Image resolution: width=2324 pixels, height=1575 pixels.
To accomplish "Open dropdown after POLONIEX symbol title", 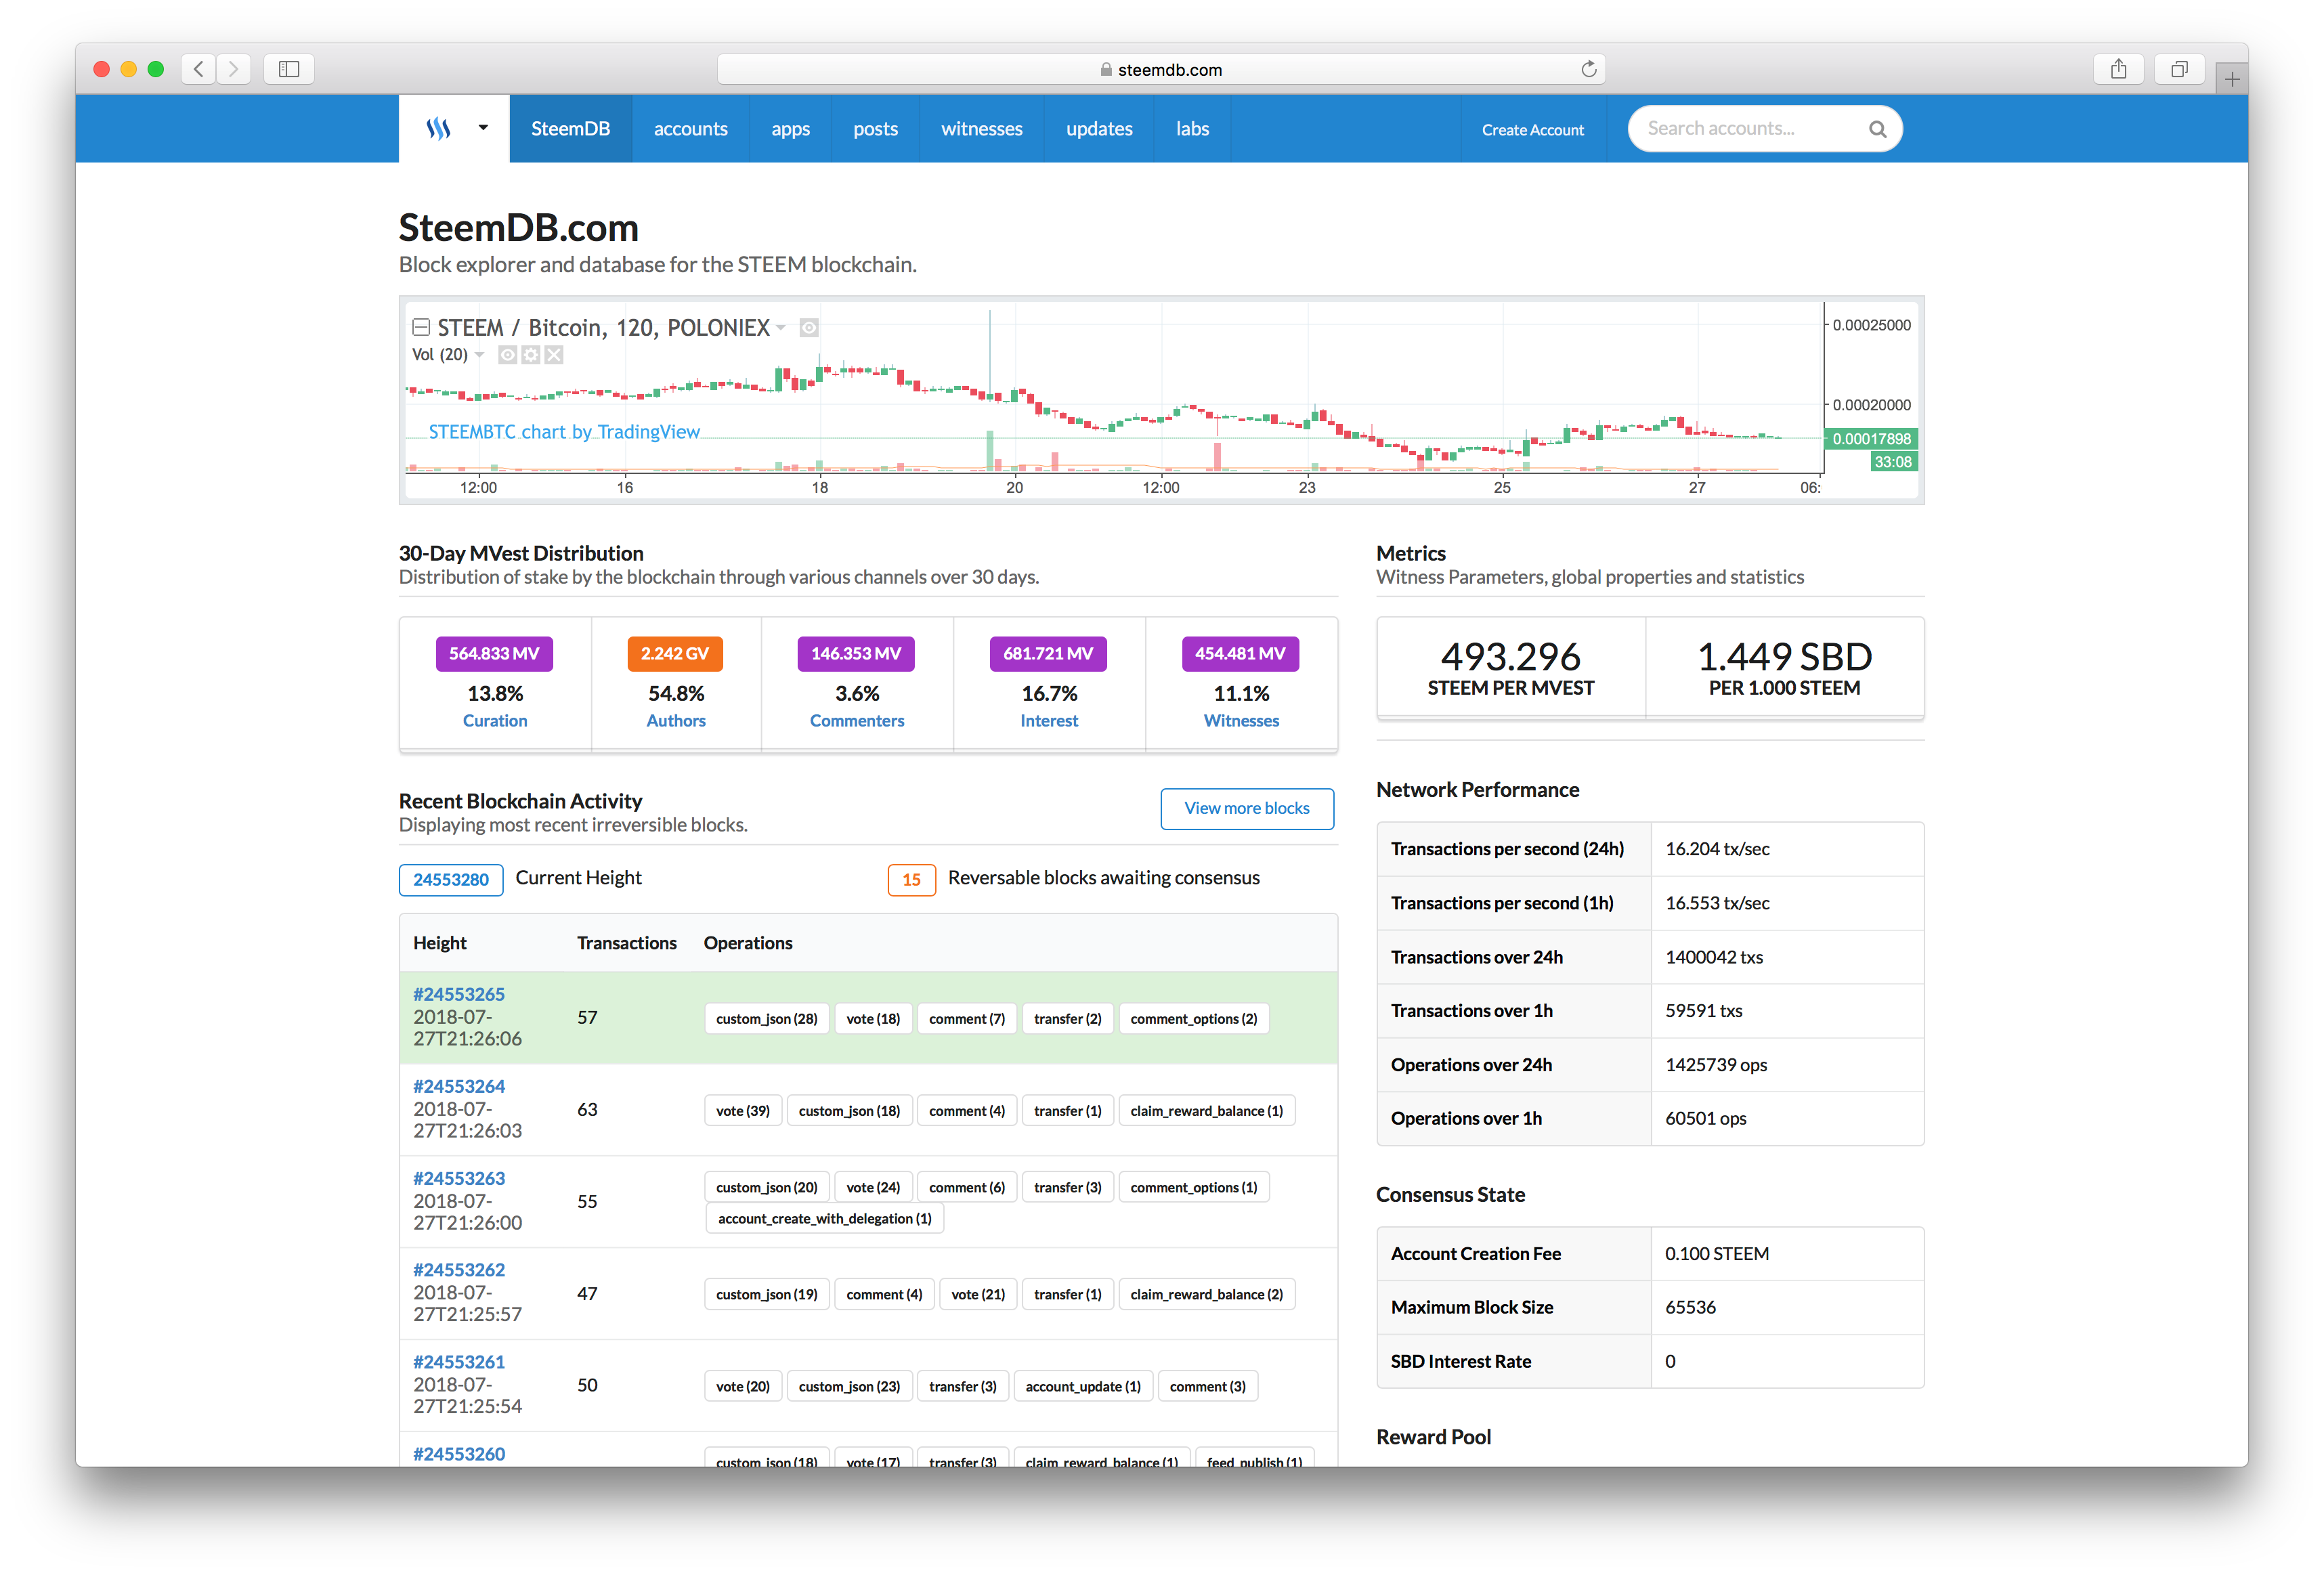I will pos(781,328).
